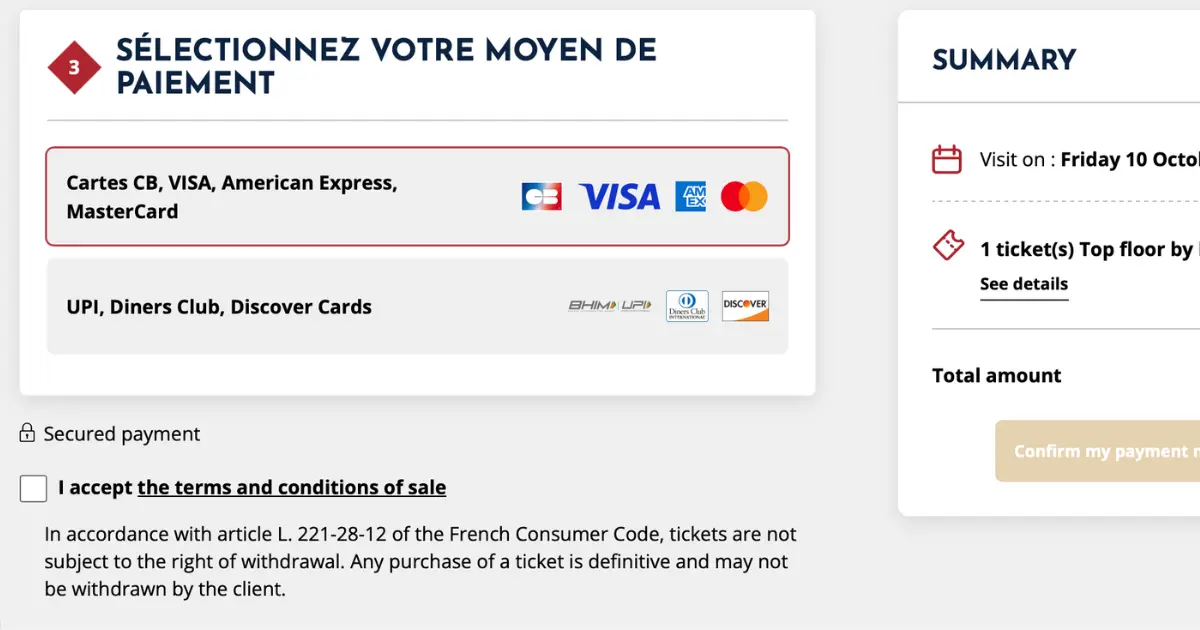The width and height of the screenshot is (1200, 630).
Task: Select UPI, Diners Club, Discover Cards option
Action: (417, 306)
